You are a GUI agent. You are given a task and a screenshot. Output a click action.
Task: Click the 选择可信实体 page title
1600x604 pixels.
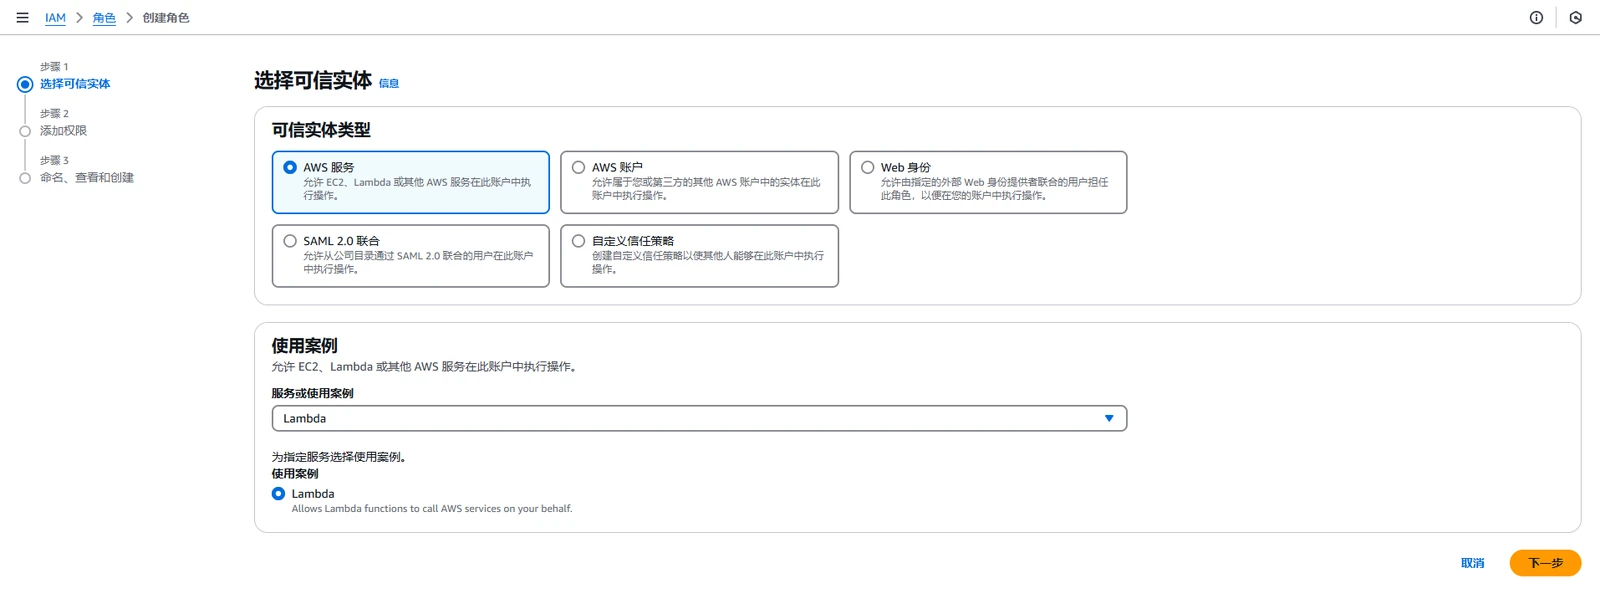(313, 81)
